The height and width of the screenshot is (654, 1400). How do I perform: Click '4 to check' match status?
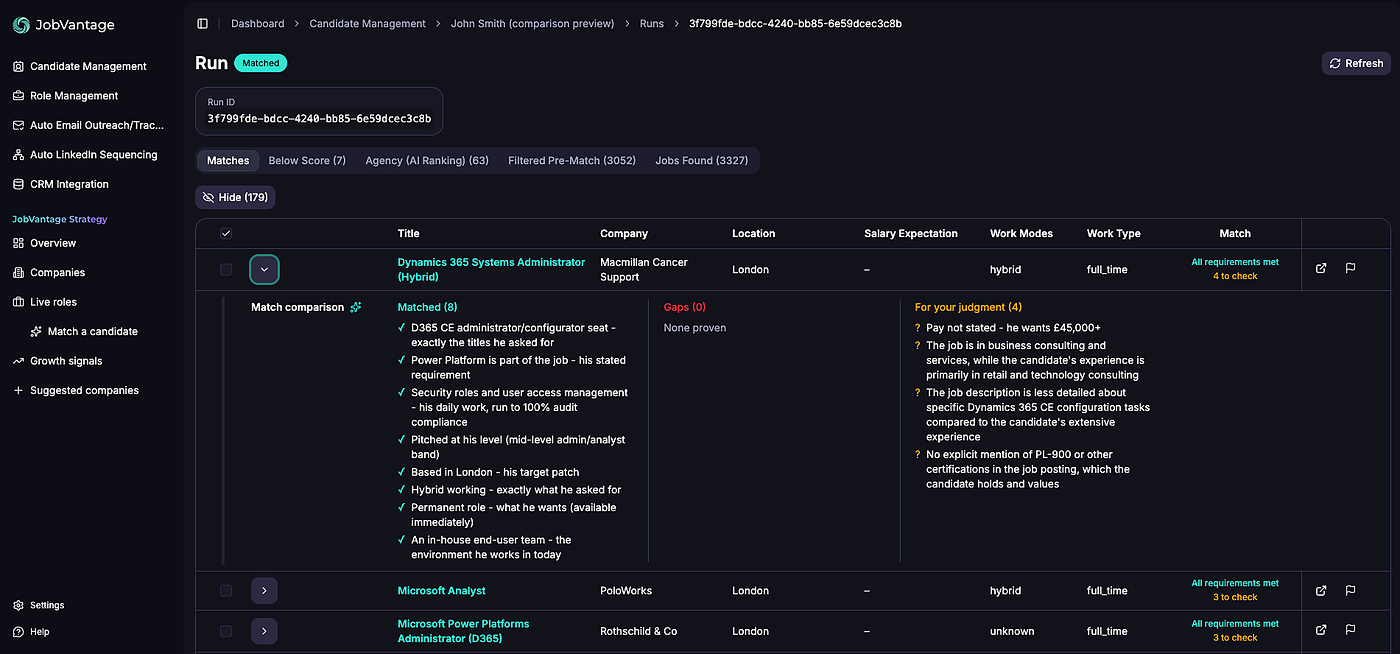point(1235,276)
